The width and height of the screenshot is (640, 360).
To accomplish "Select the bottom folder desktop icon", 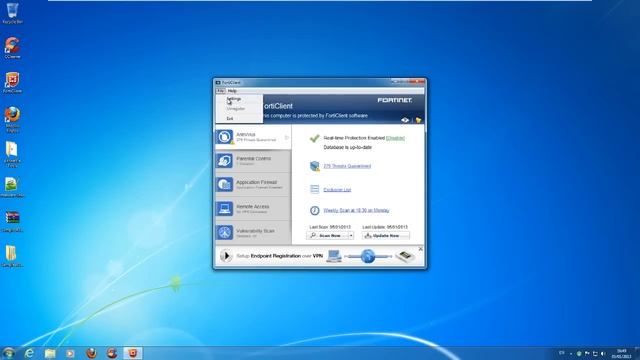I will [x=11, y=256].
